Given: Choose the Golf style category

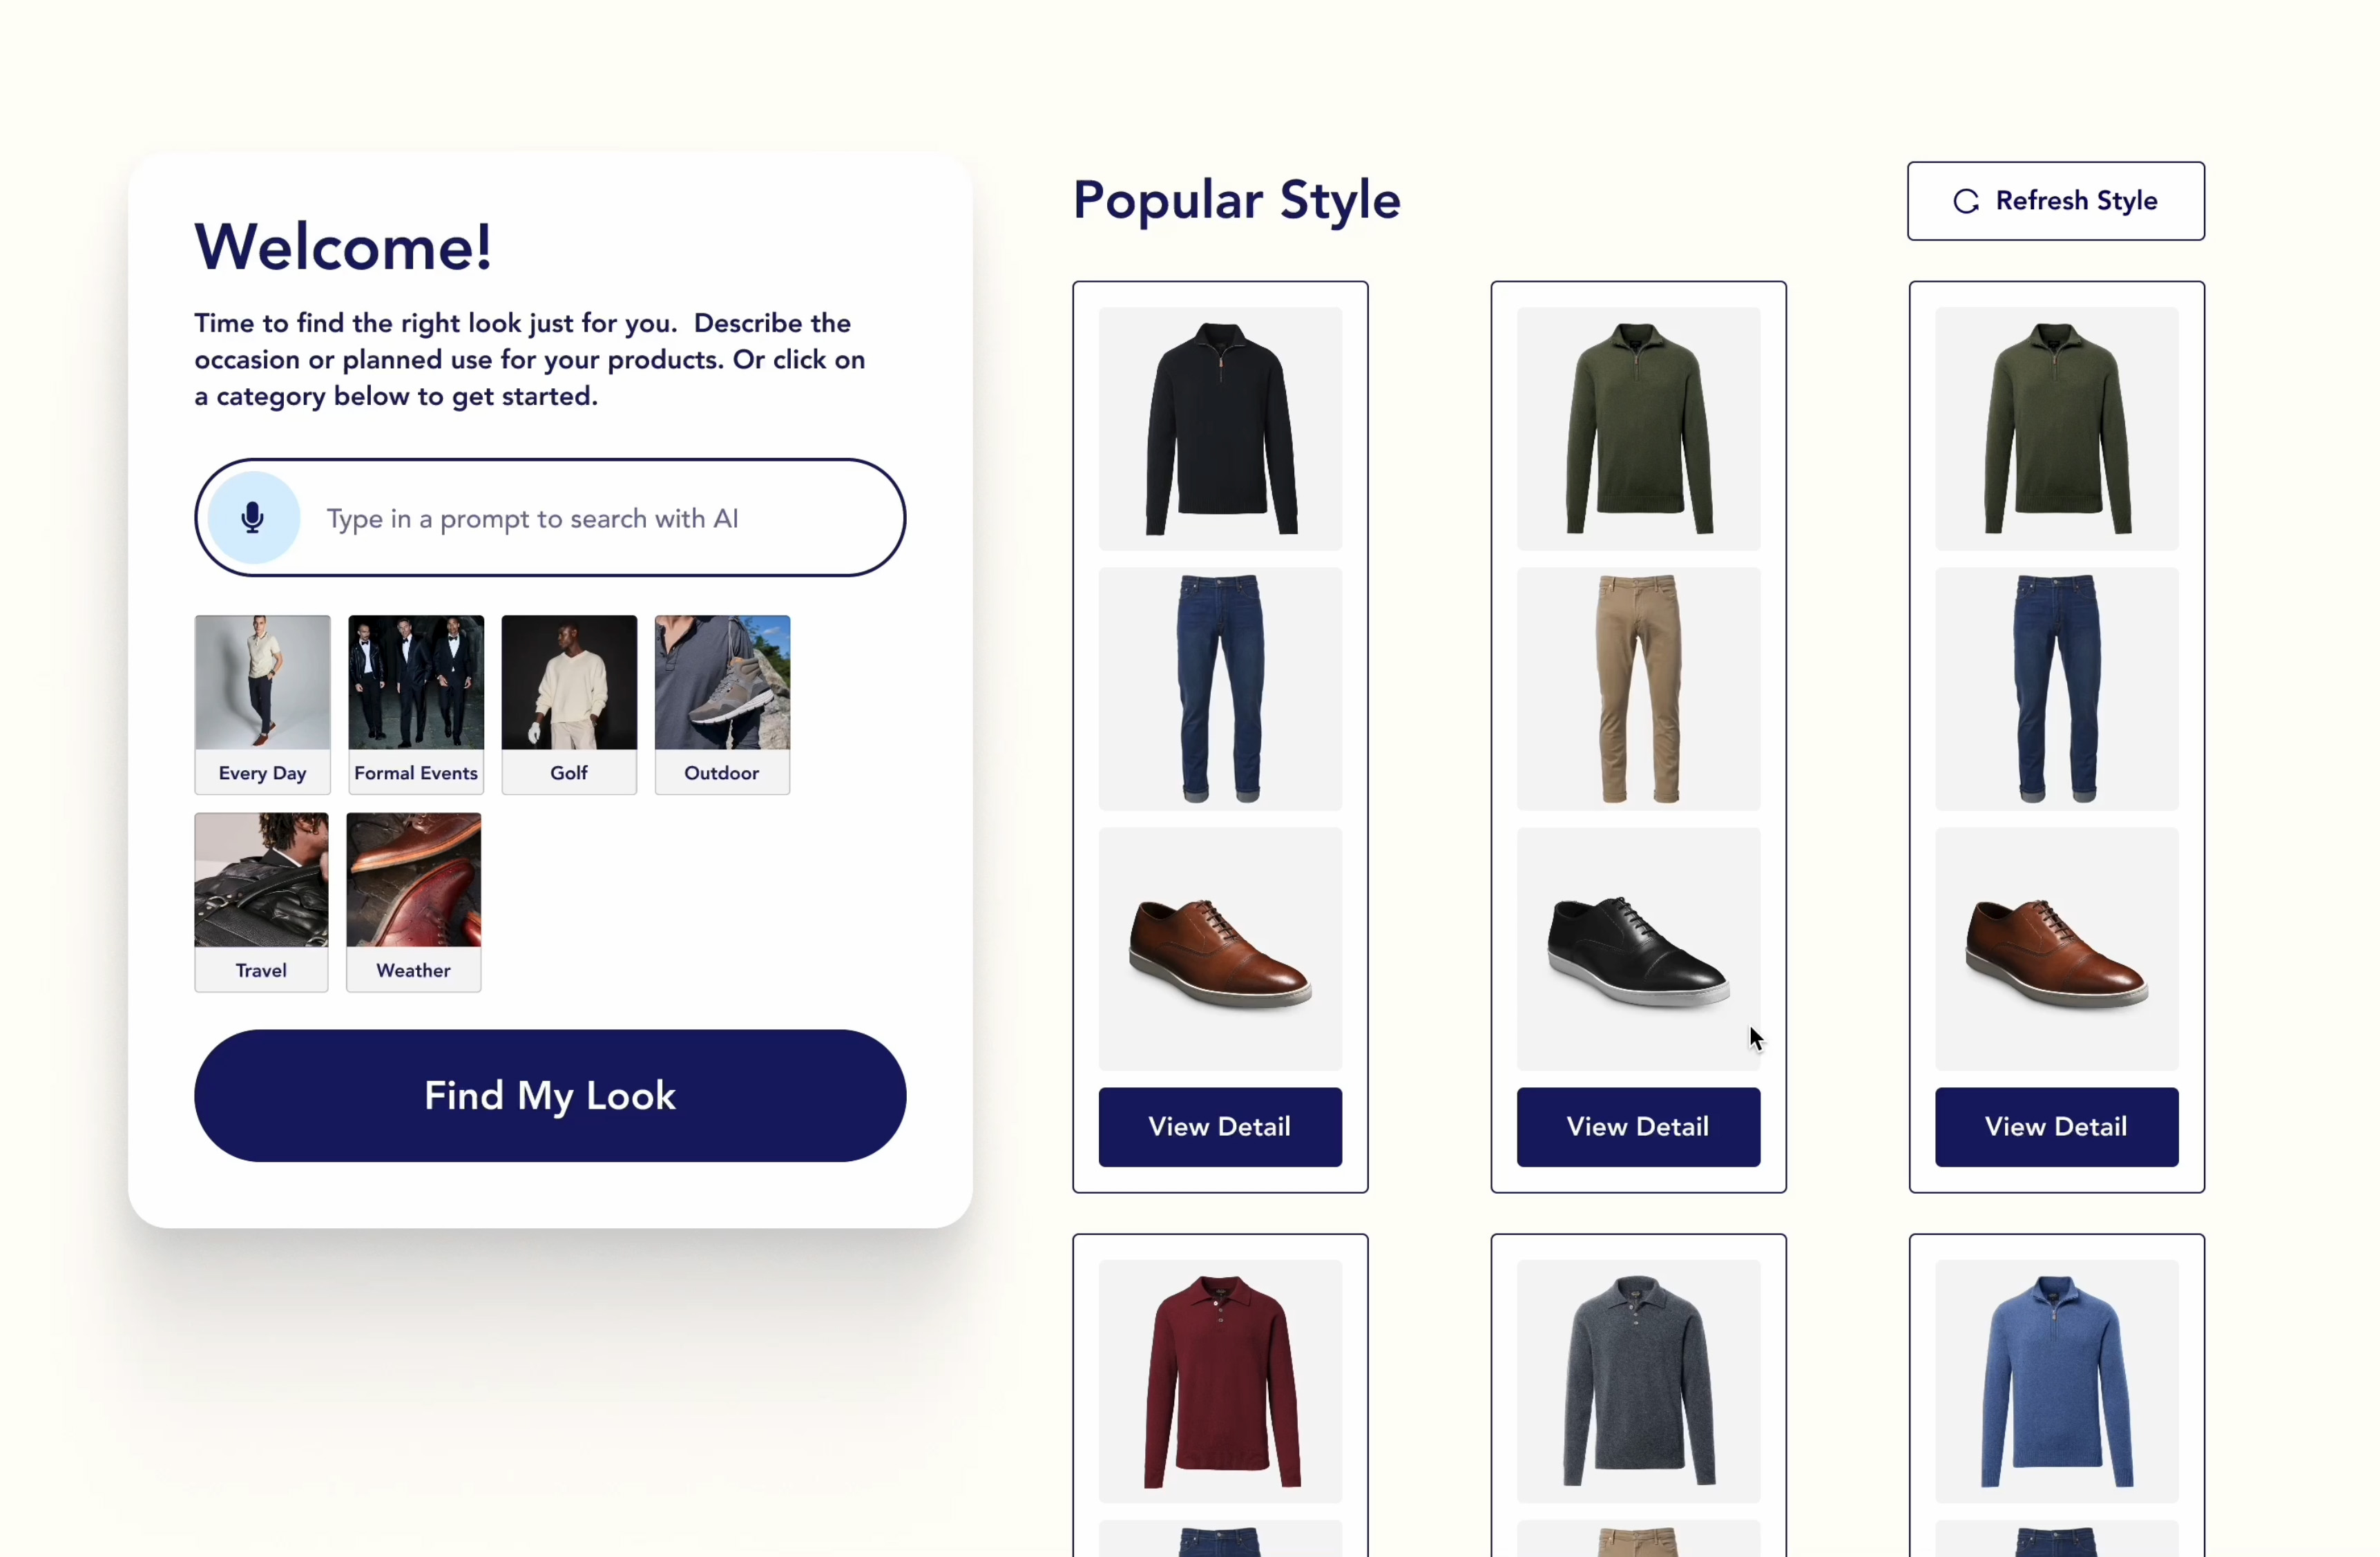Looking at the screenshot, I should (x=568, y=703).
